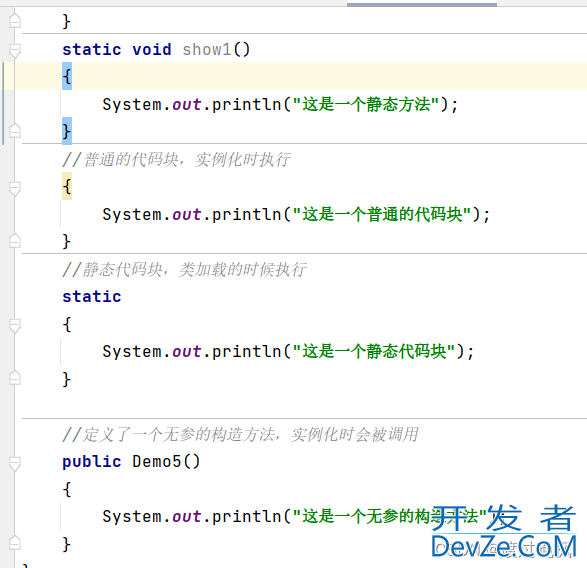Click fold end marker at top closing brace
This screenshot has height=568, width=587.
(15, 21)
